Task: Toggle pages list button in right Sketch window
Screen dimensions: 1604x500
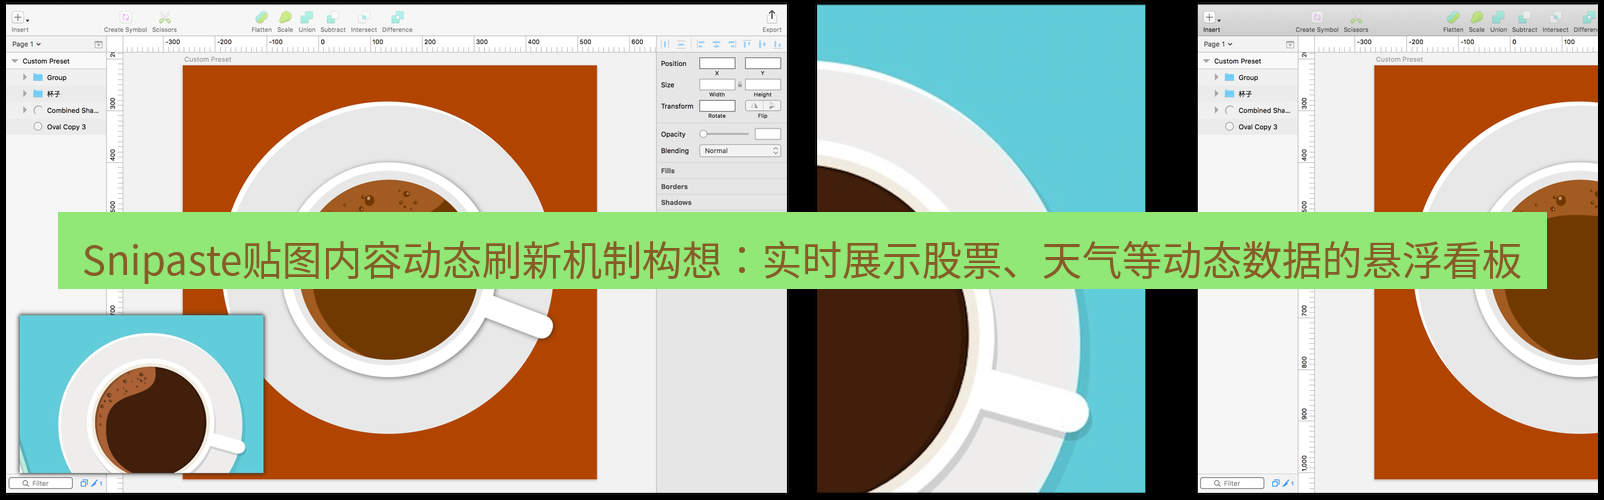Action: click(x=1290, y=44)
